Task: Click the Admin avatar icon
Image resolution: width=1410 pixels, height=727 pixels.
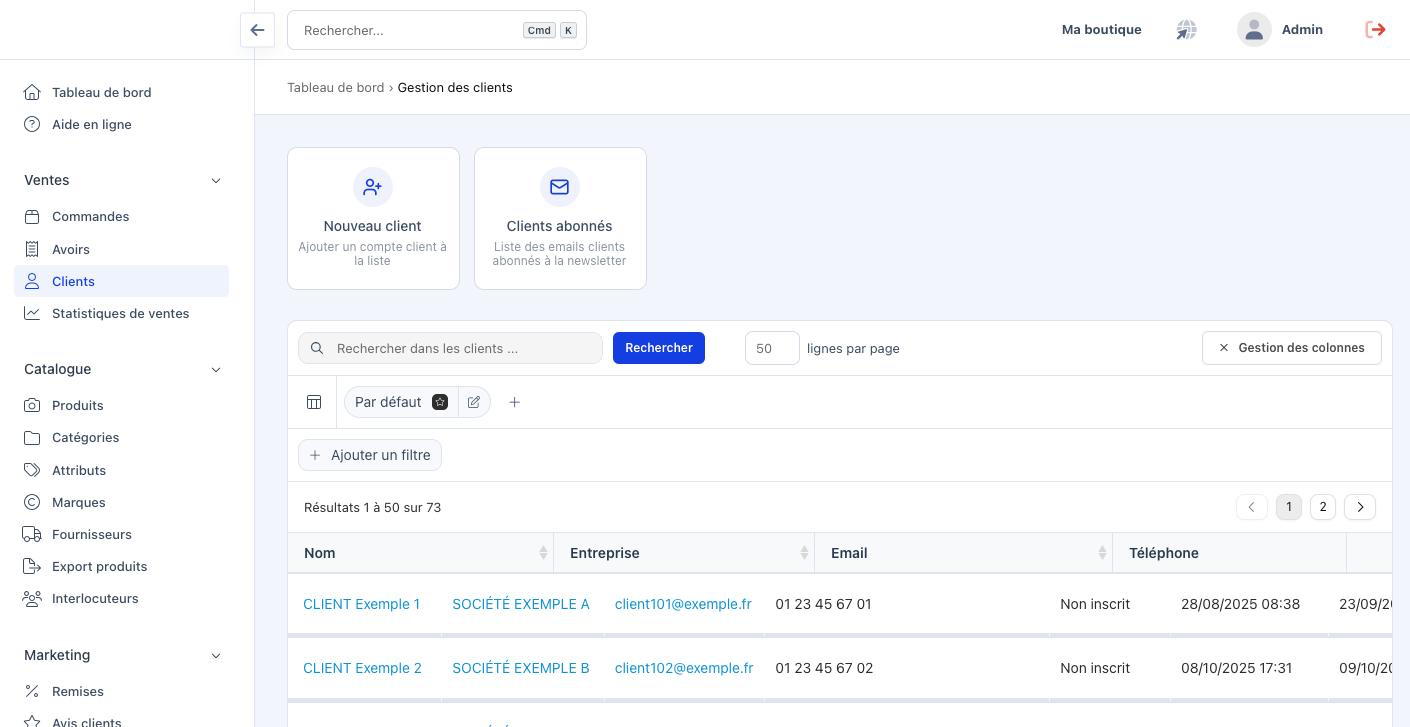Action: click(x=1254, y=30)
